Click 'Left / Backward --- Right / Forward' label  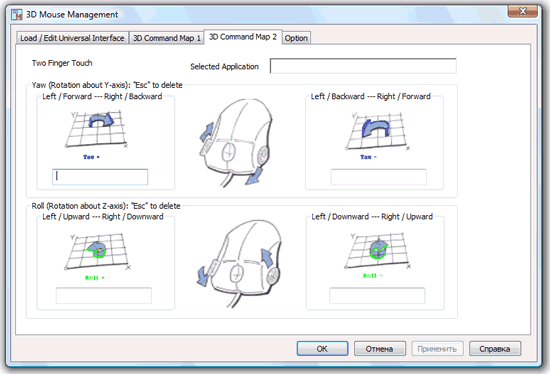tap(371, 96)
